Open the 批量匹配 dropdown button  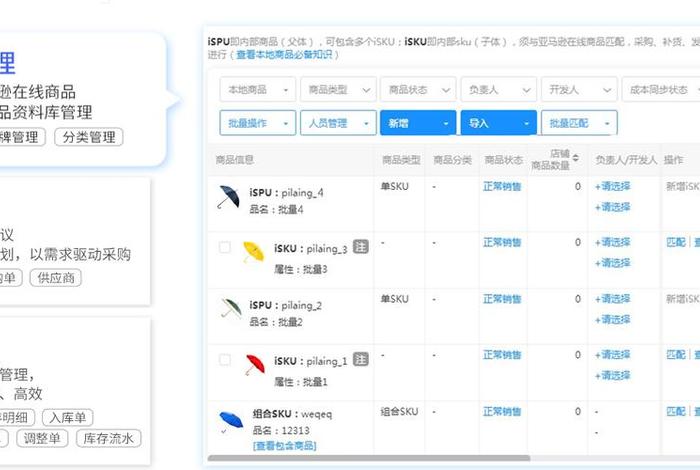tap(579, 123)
